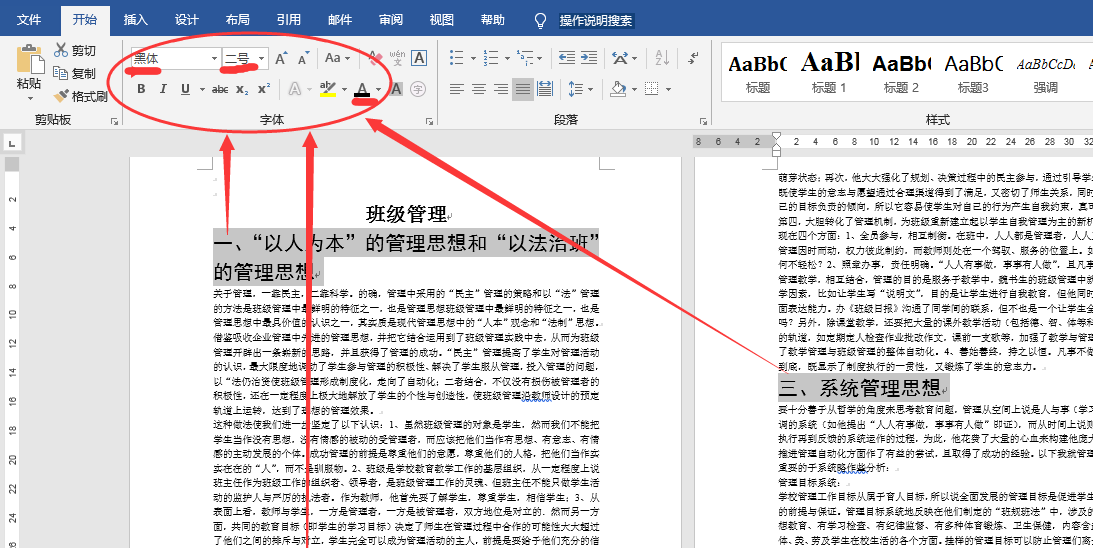Screen dimensions: 1093x548
Task: Apply the 标题 1 style
Action: (830, 73)
